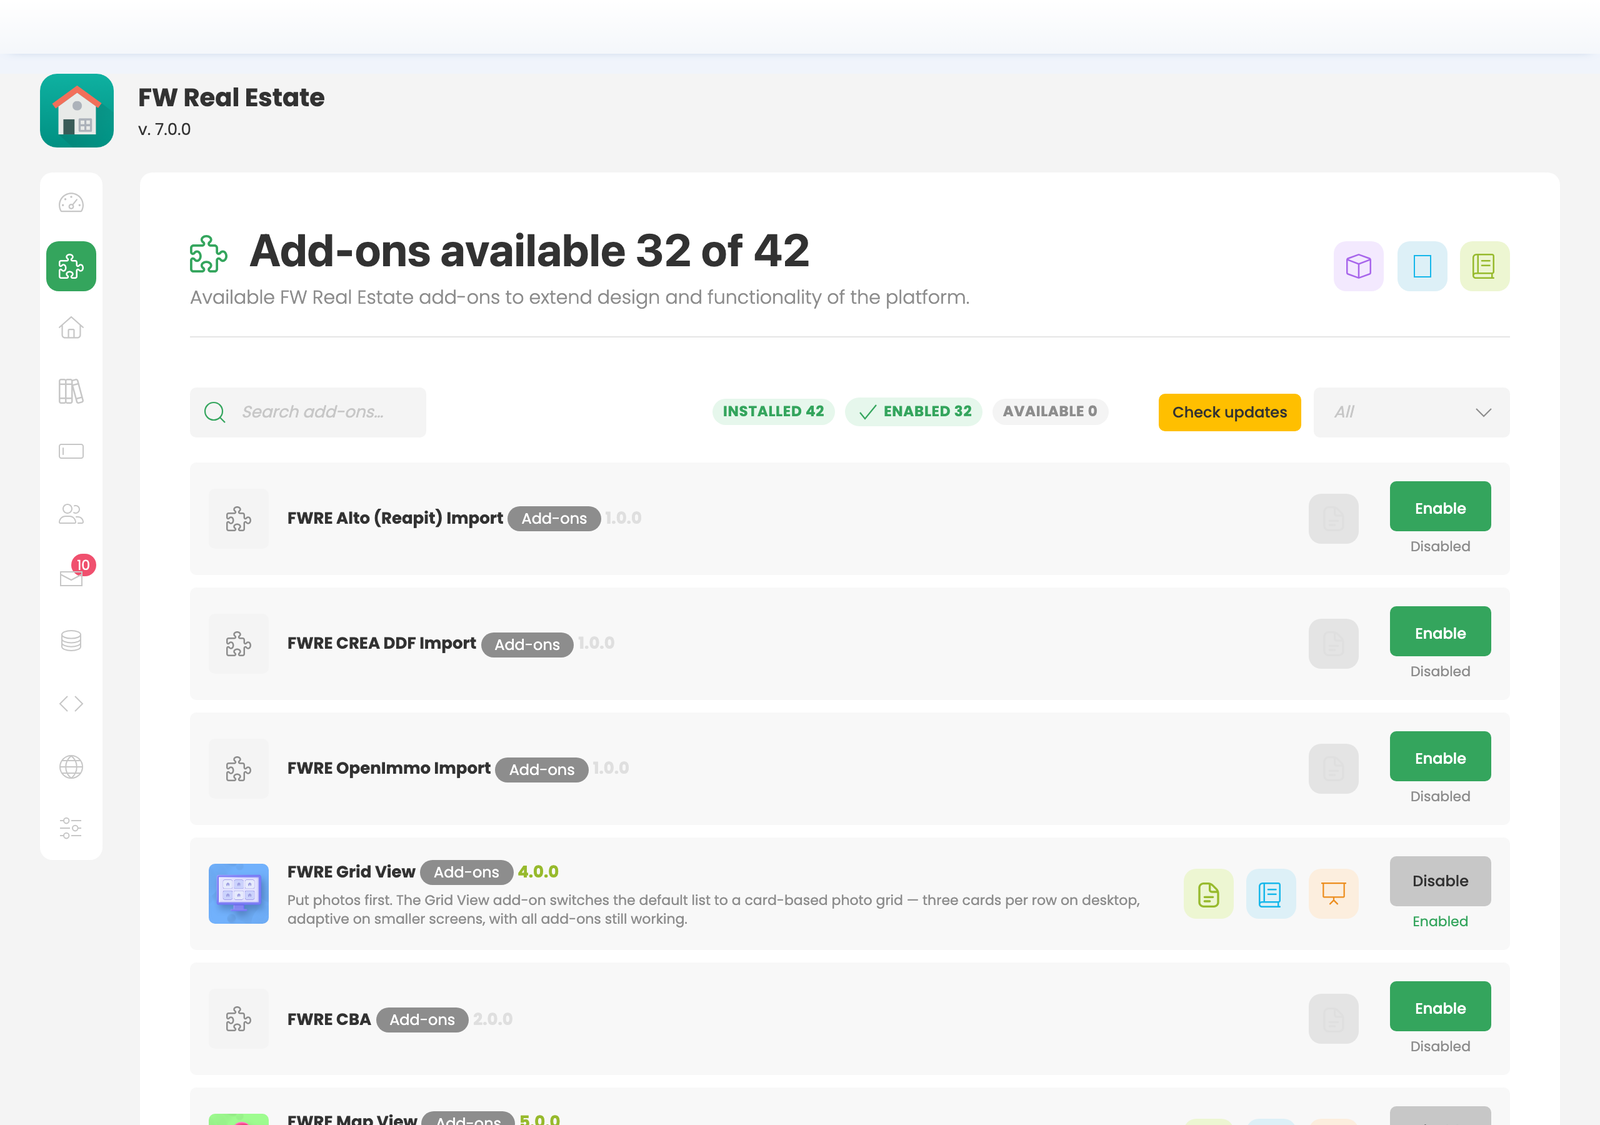Focus the Search add-ons field
1600x1125 pixels.
click(308, 412)
